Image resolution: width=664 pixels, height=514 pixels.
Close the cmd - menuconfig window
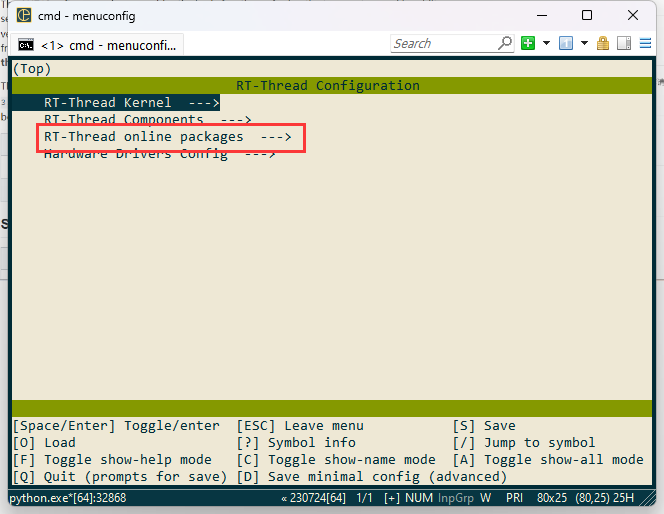(633, 16)
